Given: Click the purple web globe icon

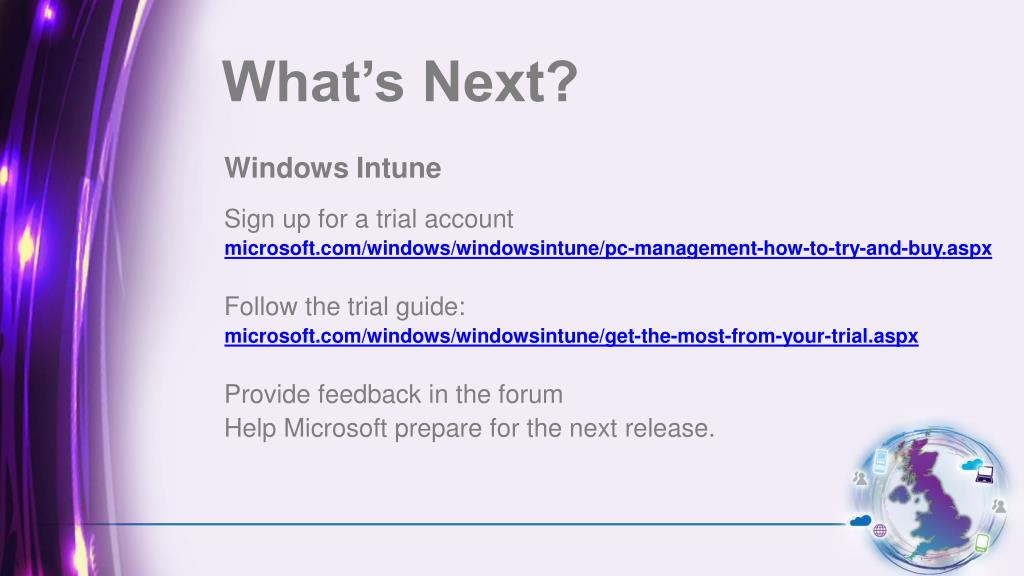Looking at the screenshot, I should pos(880,530).
